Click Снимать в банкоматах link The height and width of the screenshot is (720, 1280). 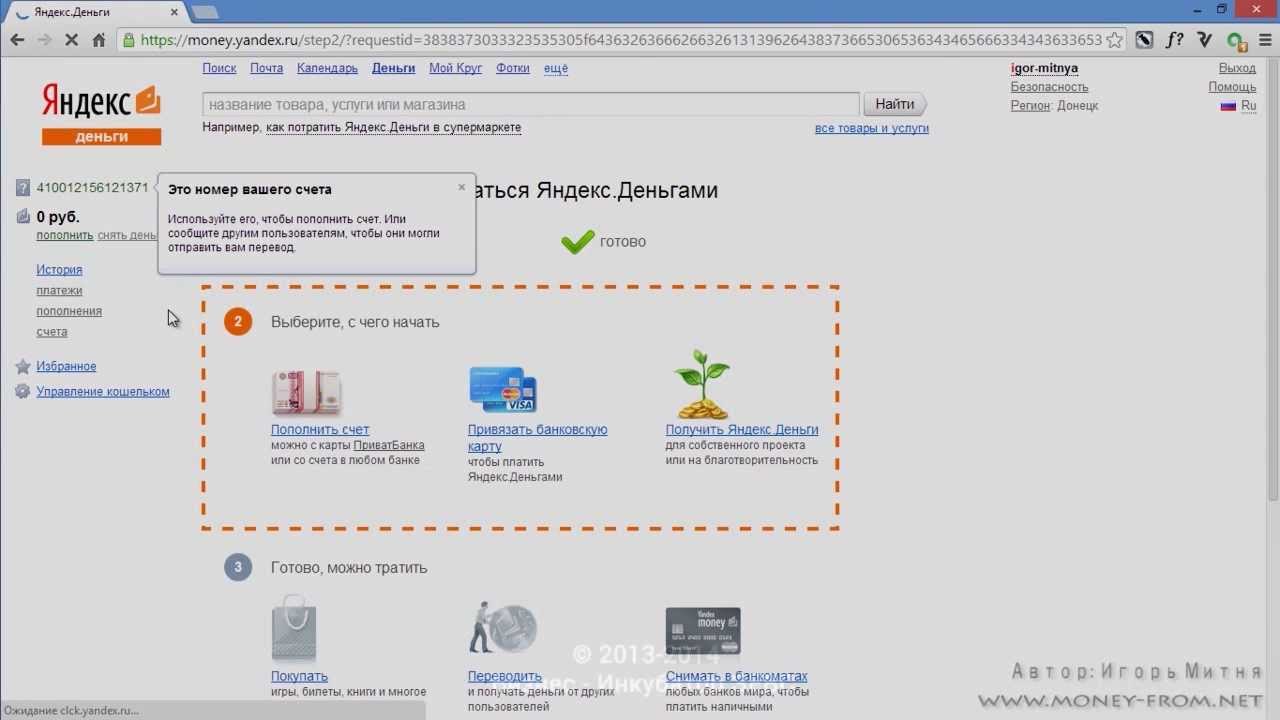736,677
